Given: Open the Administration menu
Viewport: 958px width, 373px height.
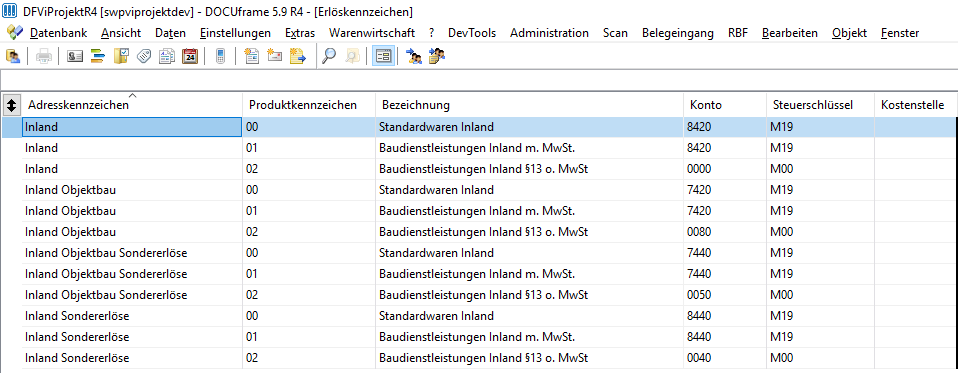Looking at the screenshot, I should click(549, 33).
